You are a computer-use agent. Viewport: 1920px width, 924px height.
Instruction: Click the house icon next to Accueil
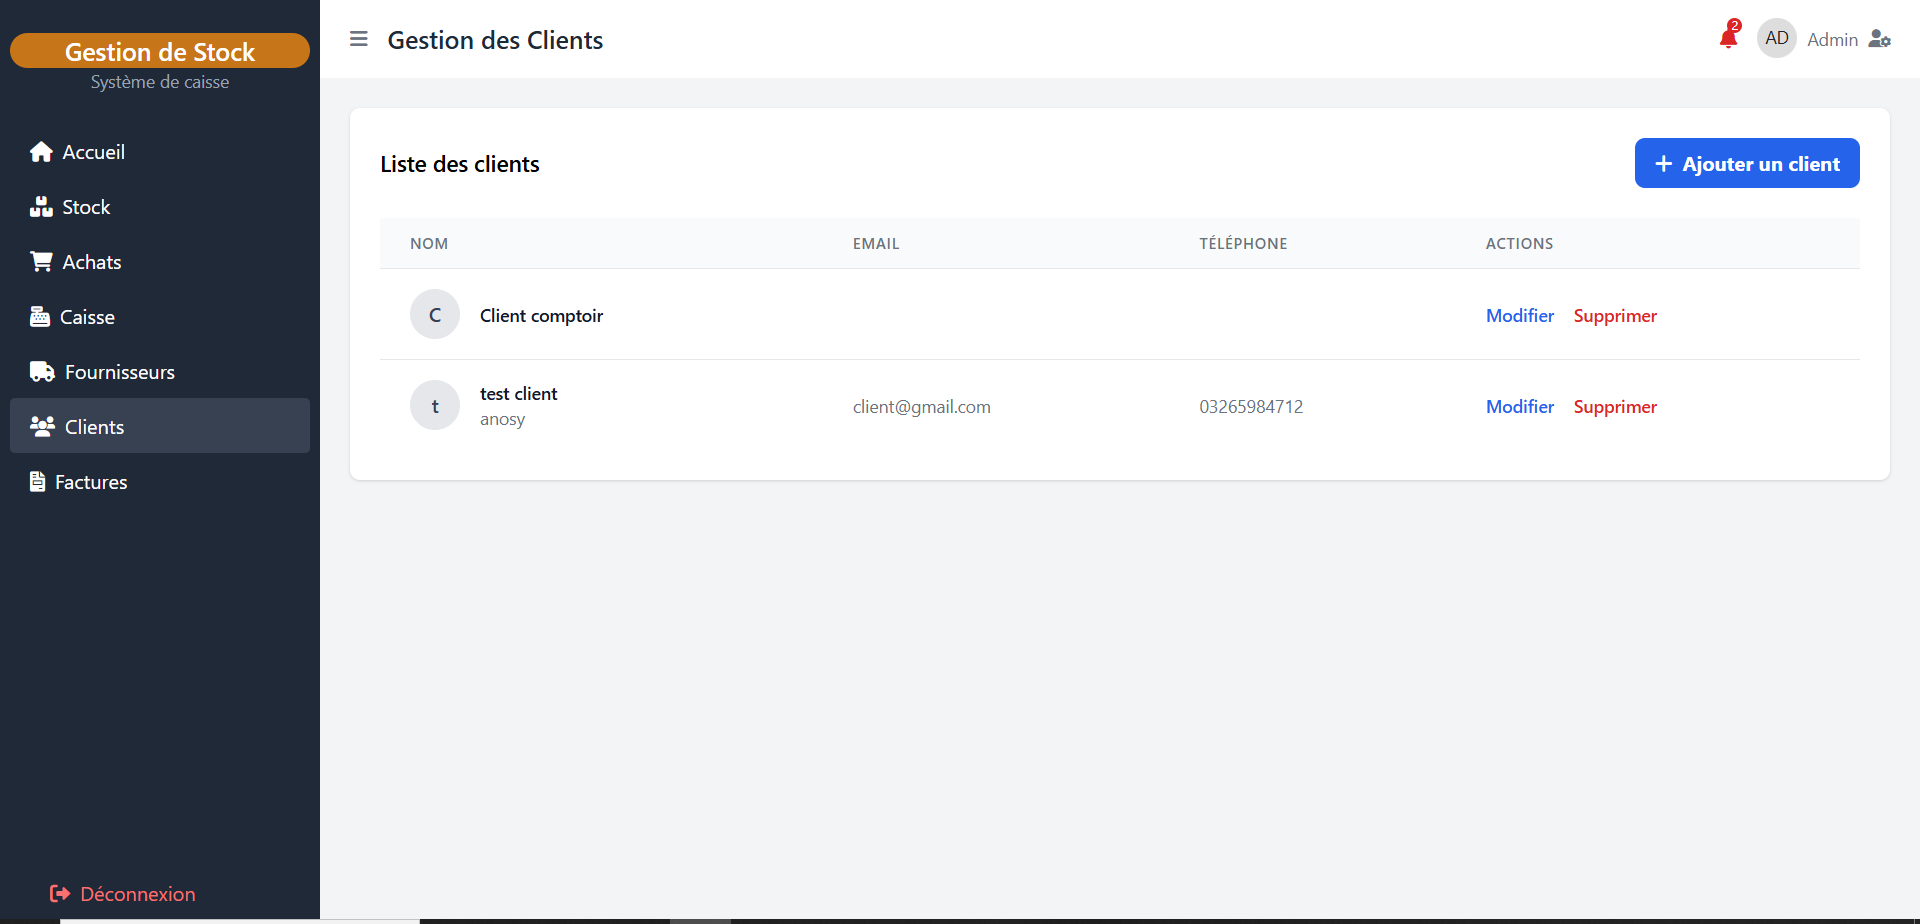pos(41,152)
